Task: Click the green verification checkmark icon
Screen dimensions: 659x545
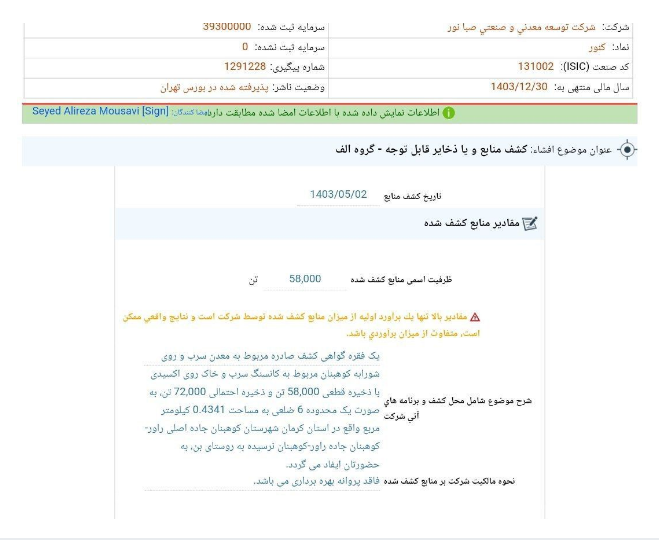Action: click(448, 113)
